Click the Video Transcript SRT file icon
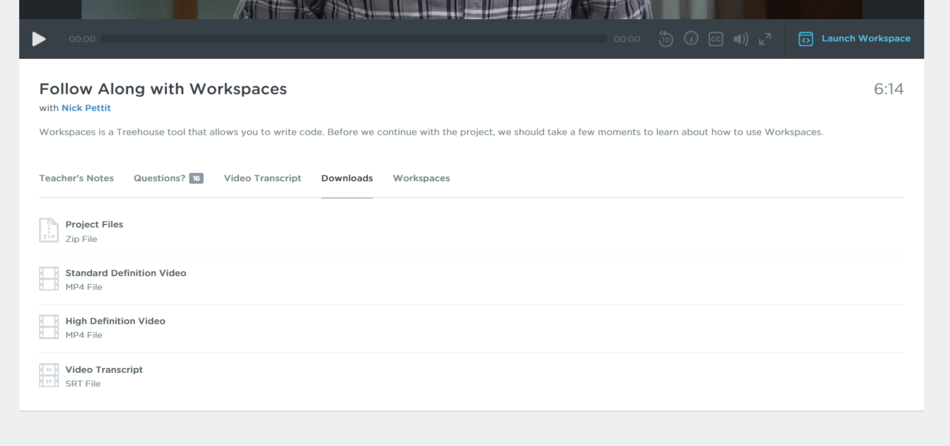This screenshot has width=950, height=446. pos(49,375)
